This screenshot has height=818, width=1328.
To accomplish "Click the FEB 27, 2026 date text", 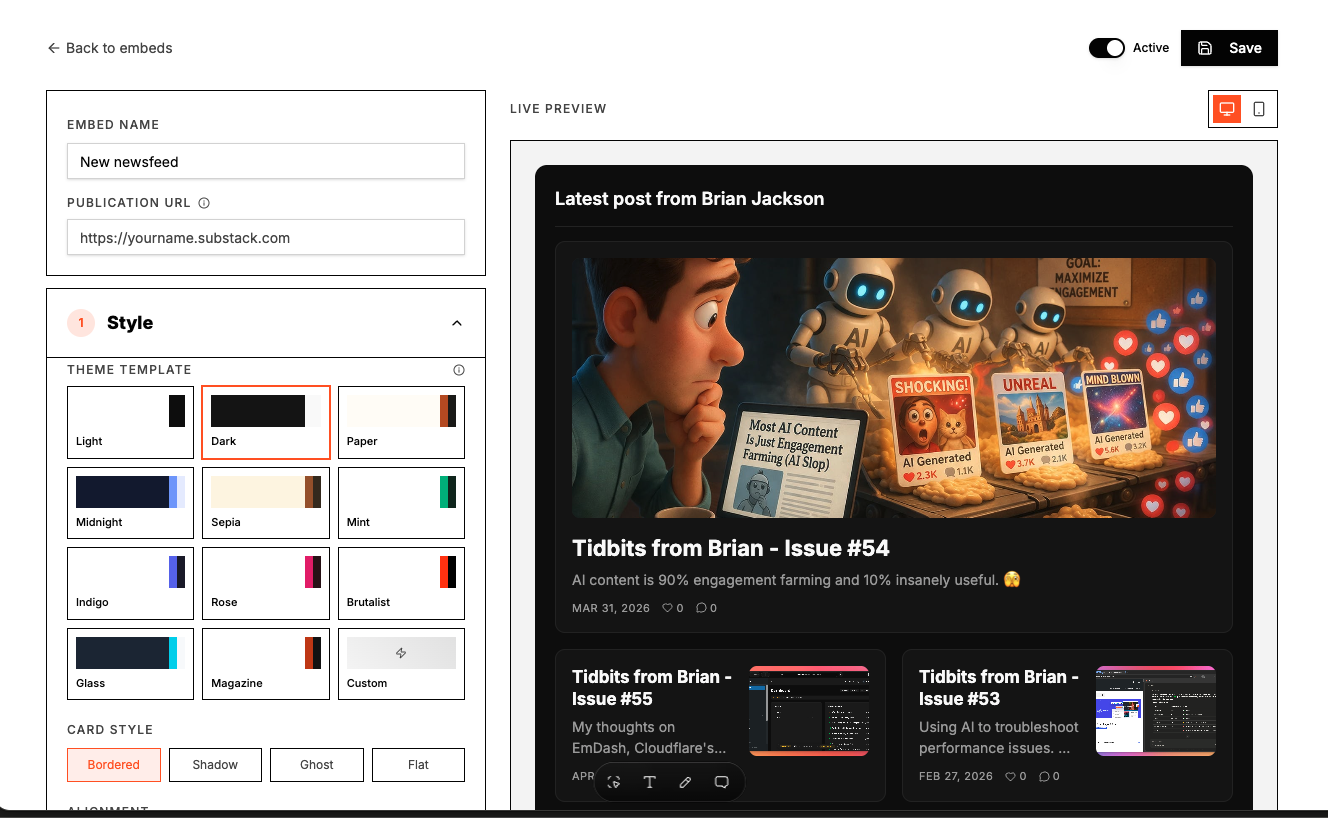I will click(x=958, y=776).
